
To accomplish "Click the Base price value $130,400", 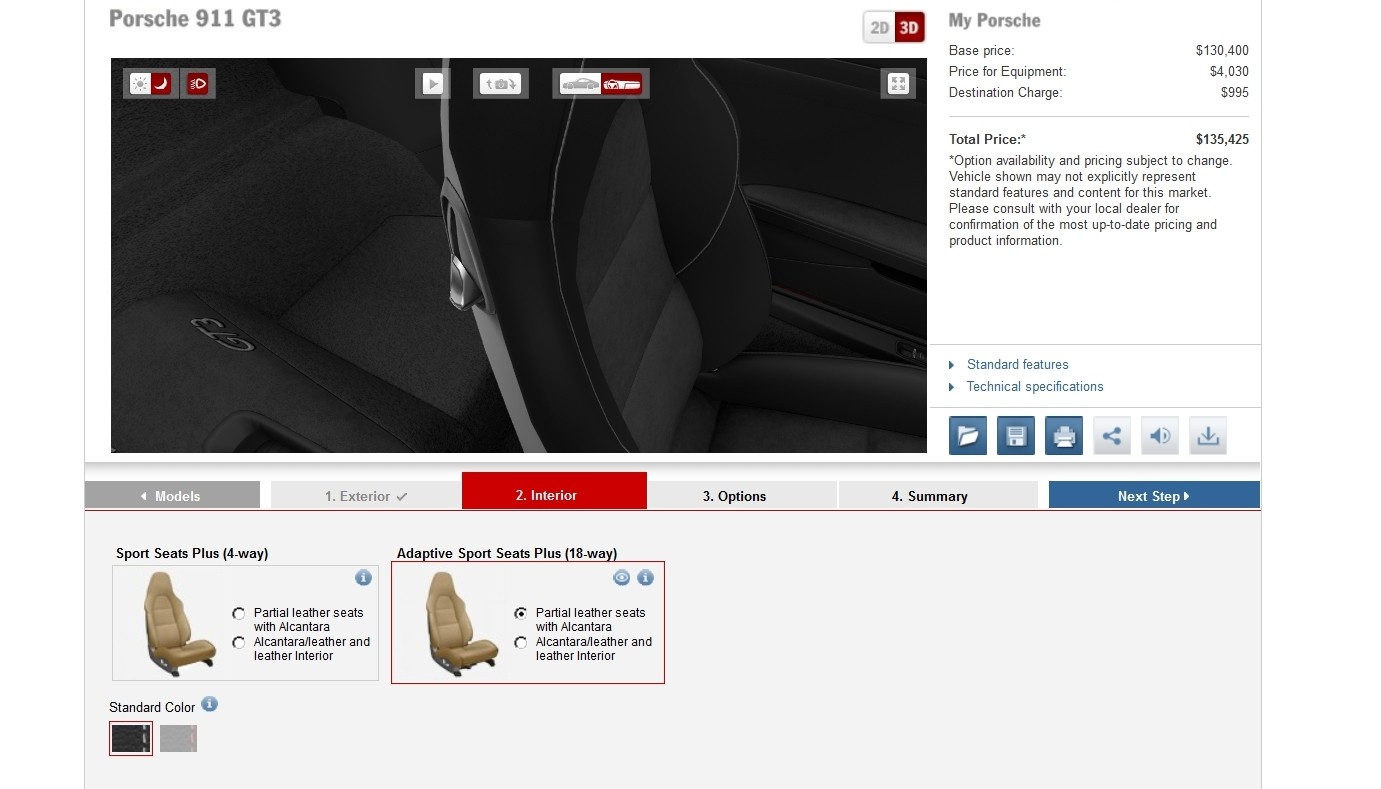I will tap(1222, 51).
